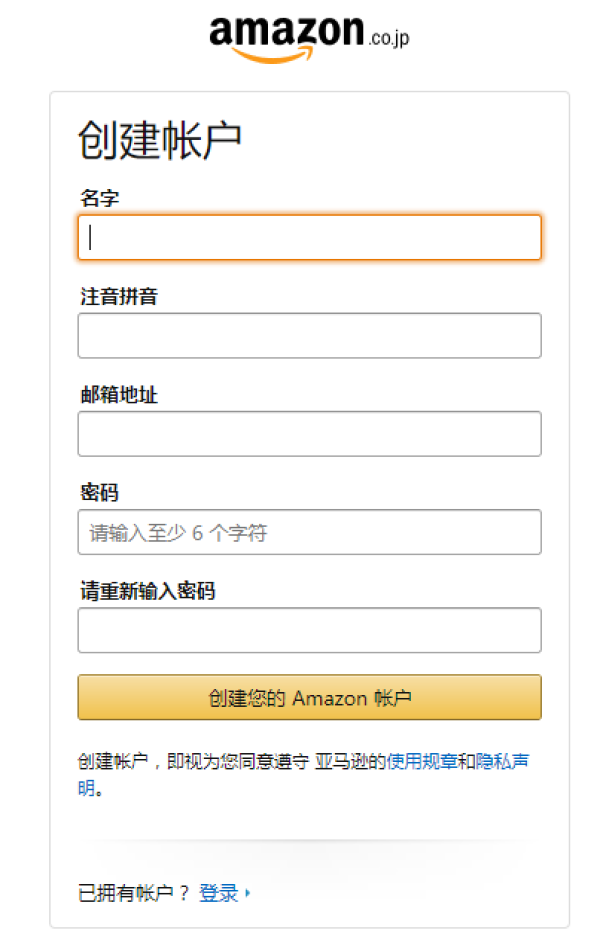Screen dimensions: 600x948
Task: Click the 邮箱地址 label
Action: tap(119, 395)
